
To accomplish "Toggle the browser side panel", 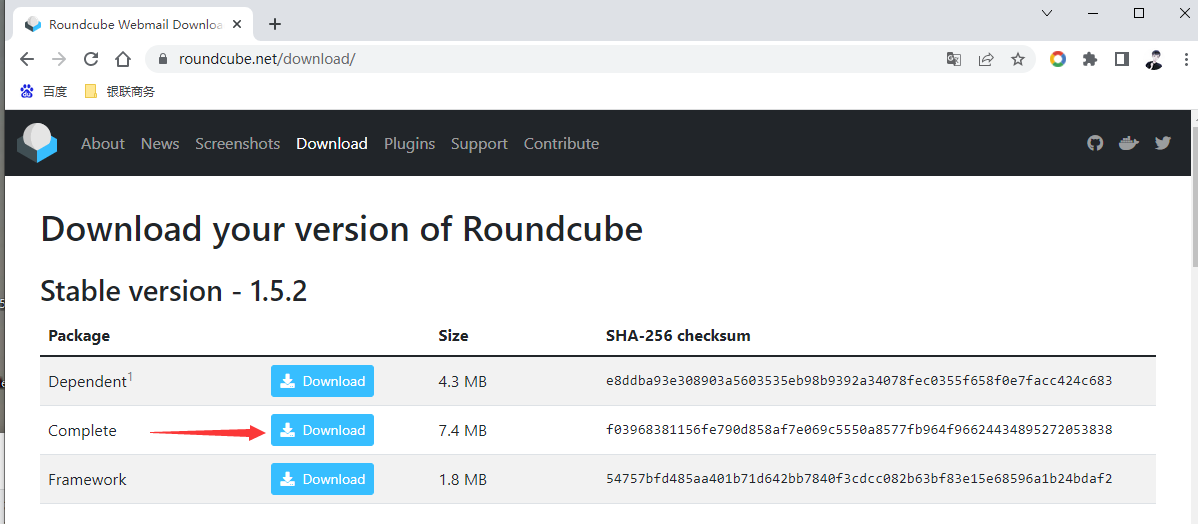I will (x=1122, y=59).
